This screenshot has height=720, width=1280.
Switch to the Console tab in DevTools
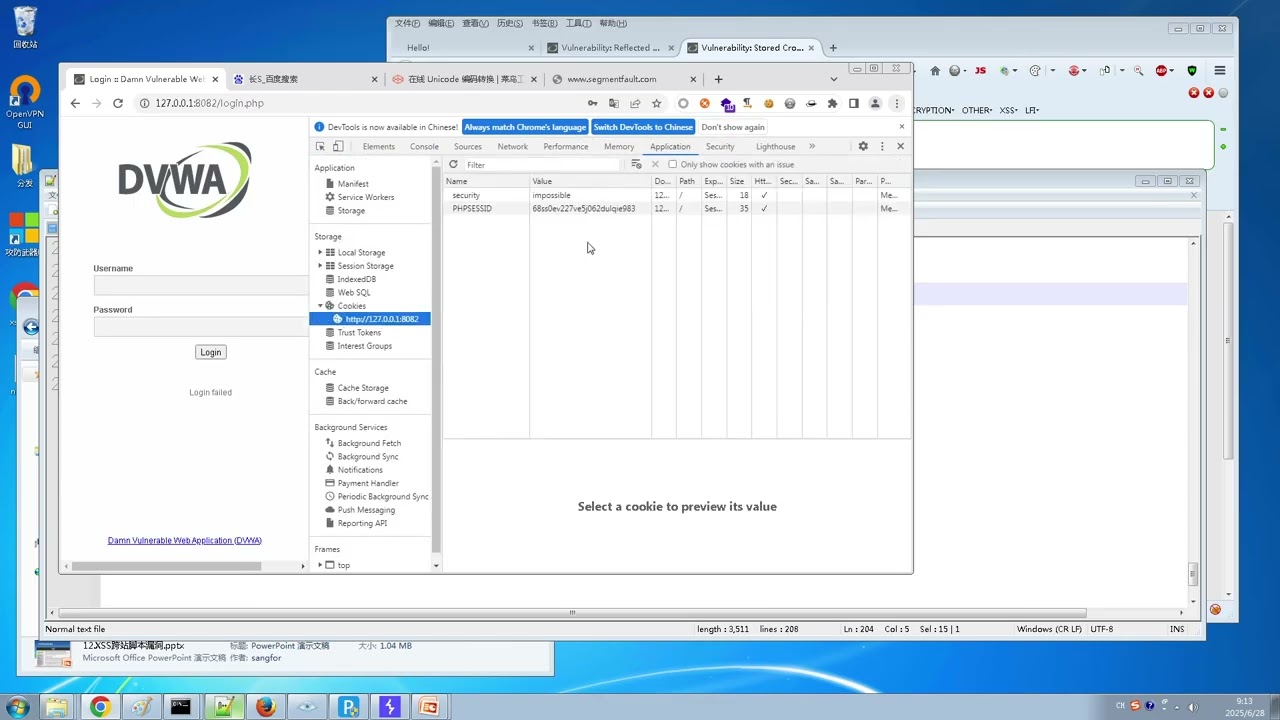pos(424,146)
